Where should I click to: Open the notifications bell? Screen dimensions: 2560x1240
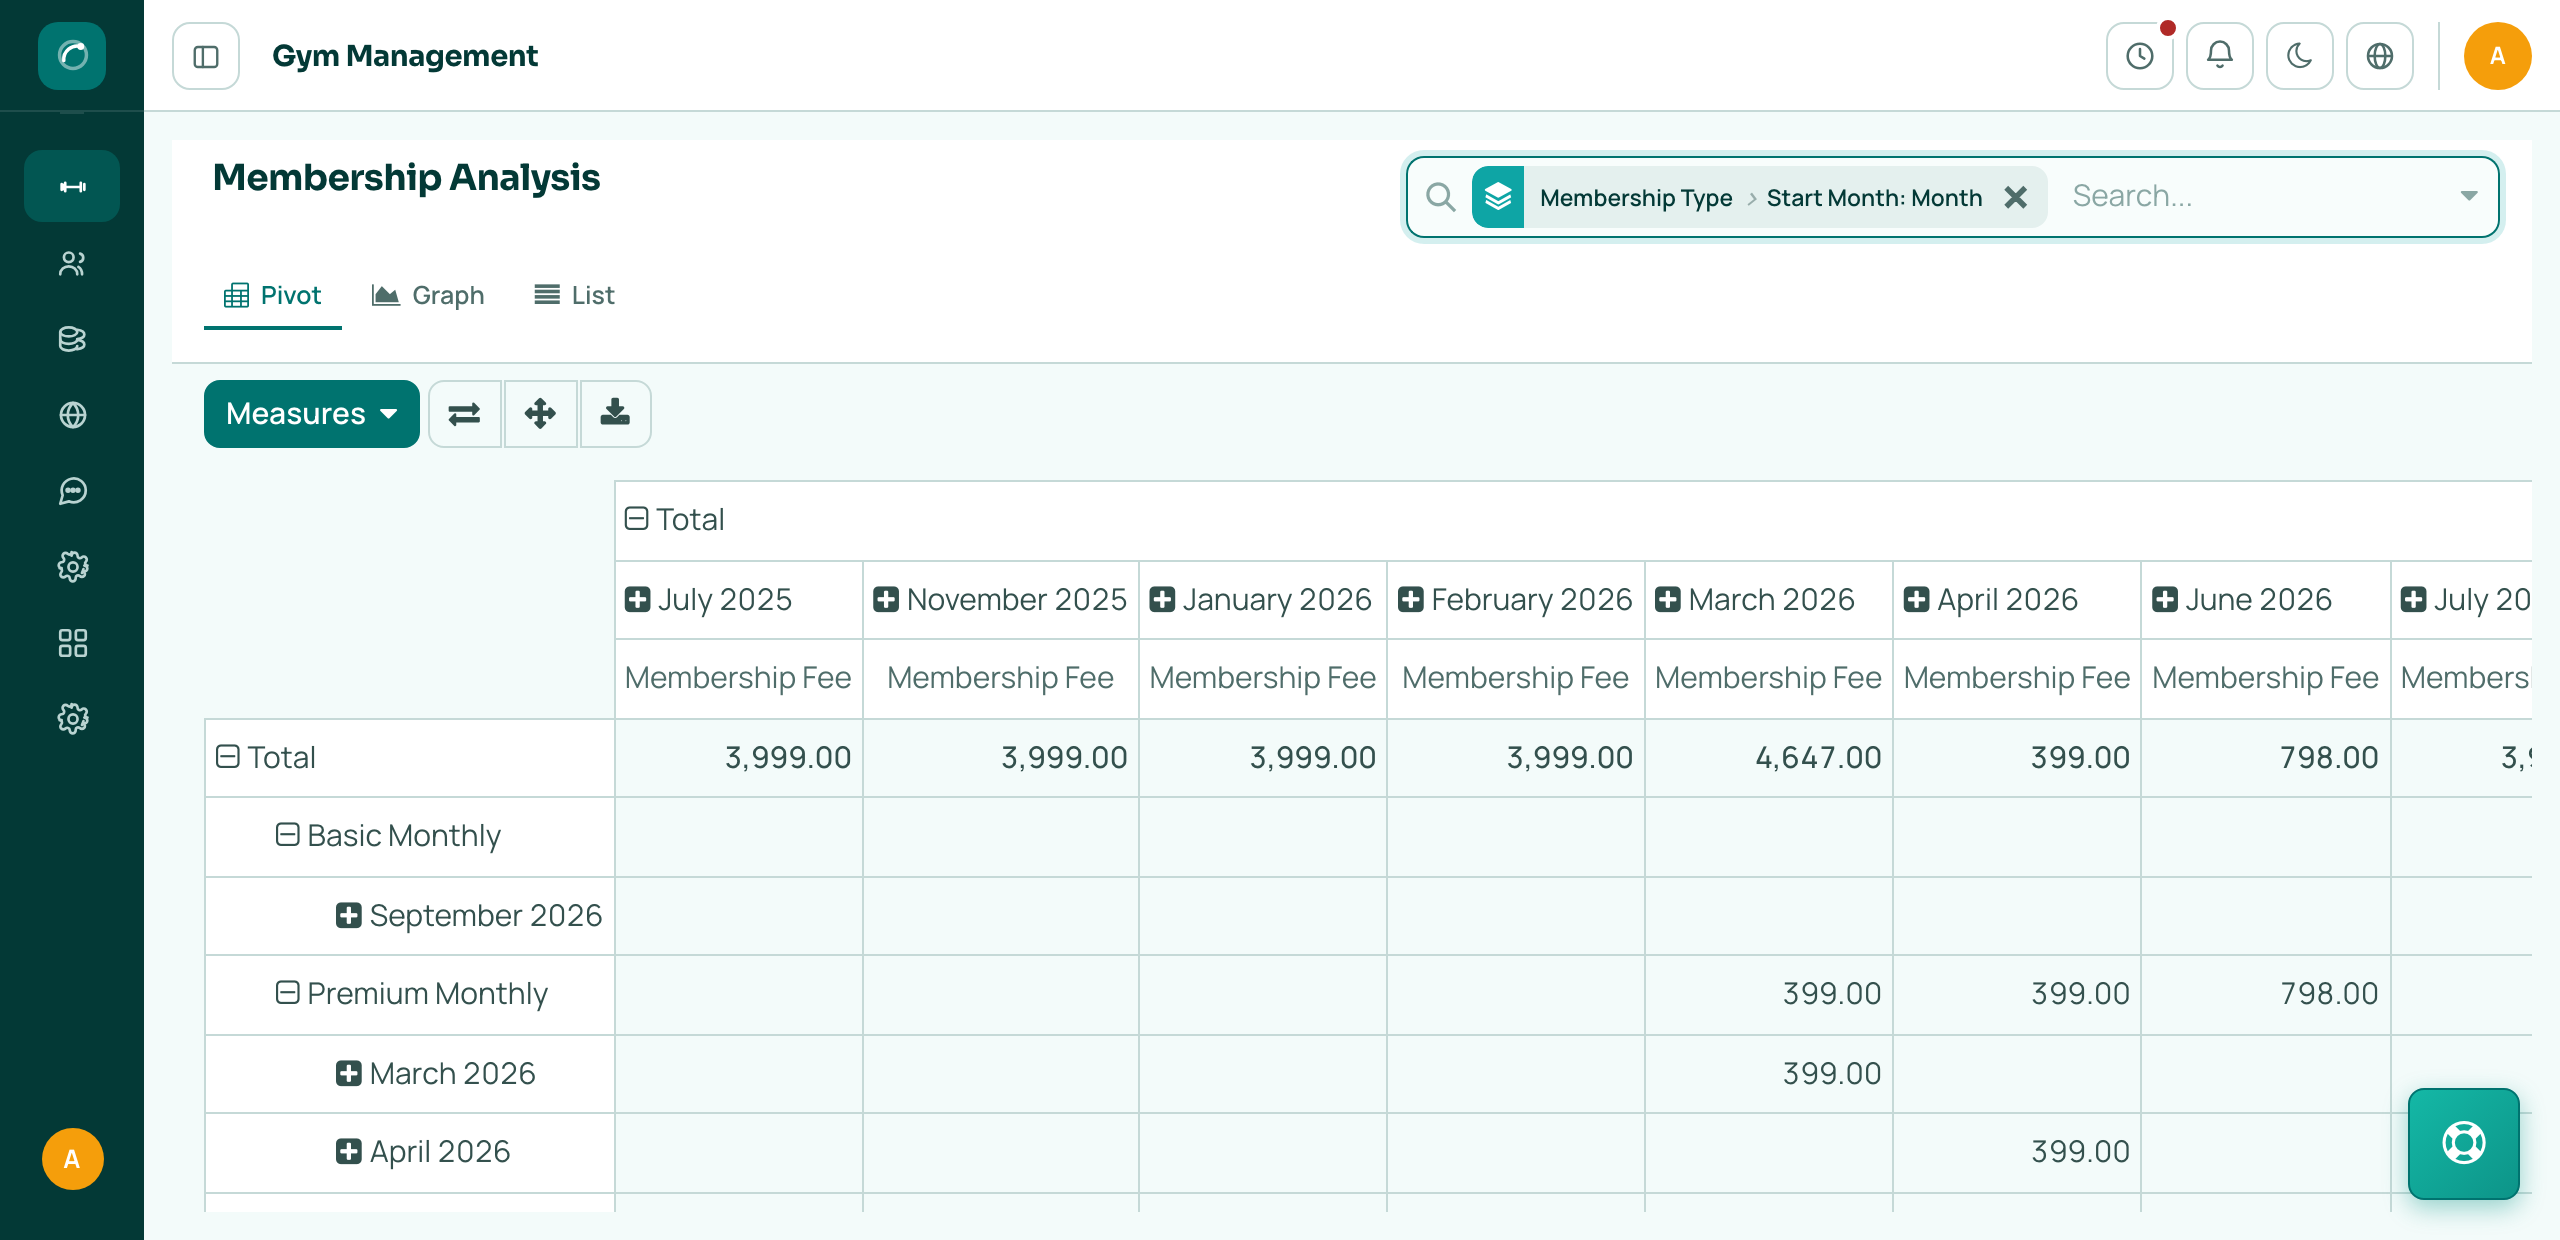click(2220, 56)
